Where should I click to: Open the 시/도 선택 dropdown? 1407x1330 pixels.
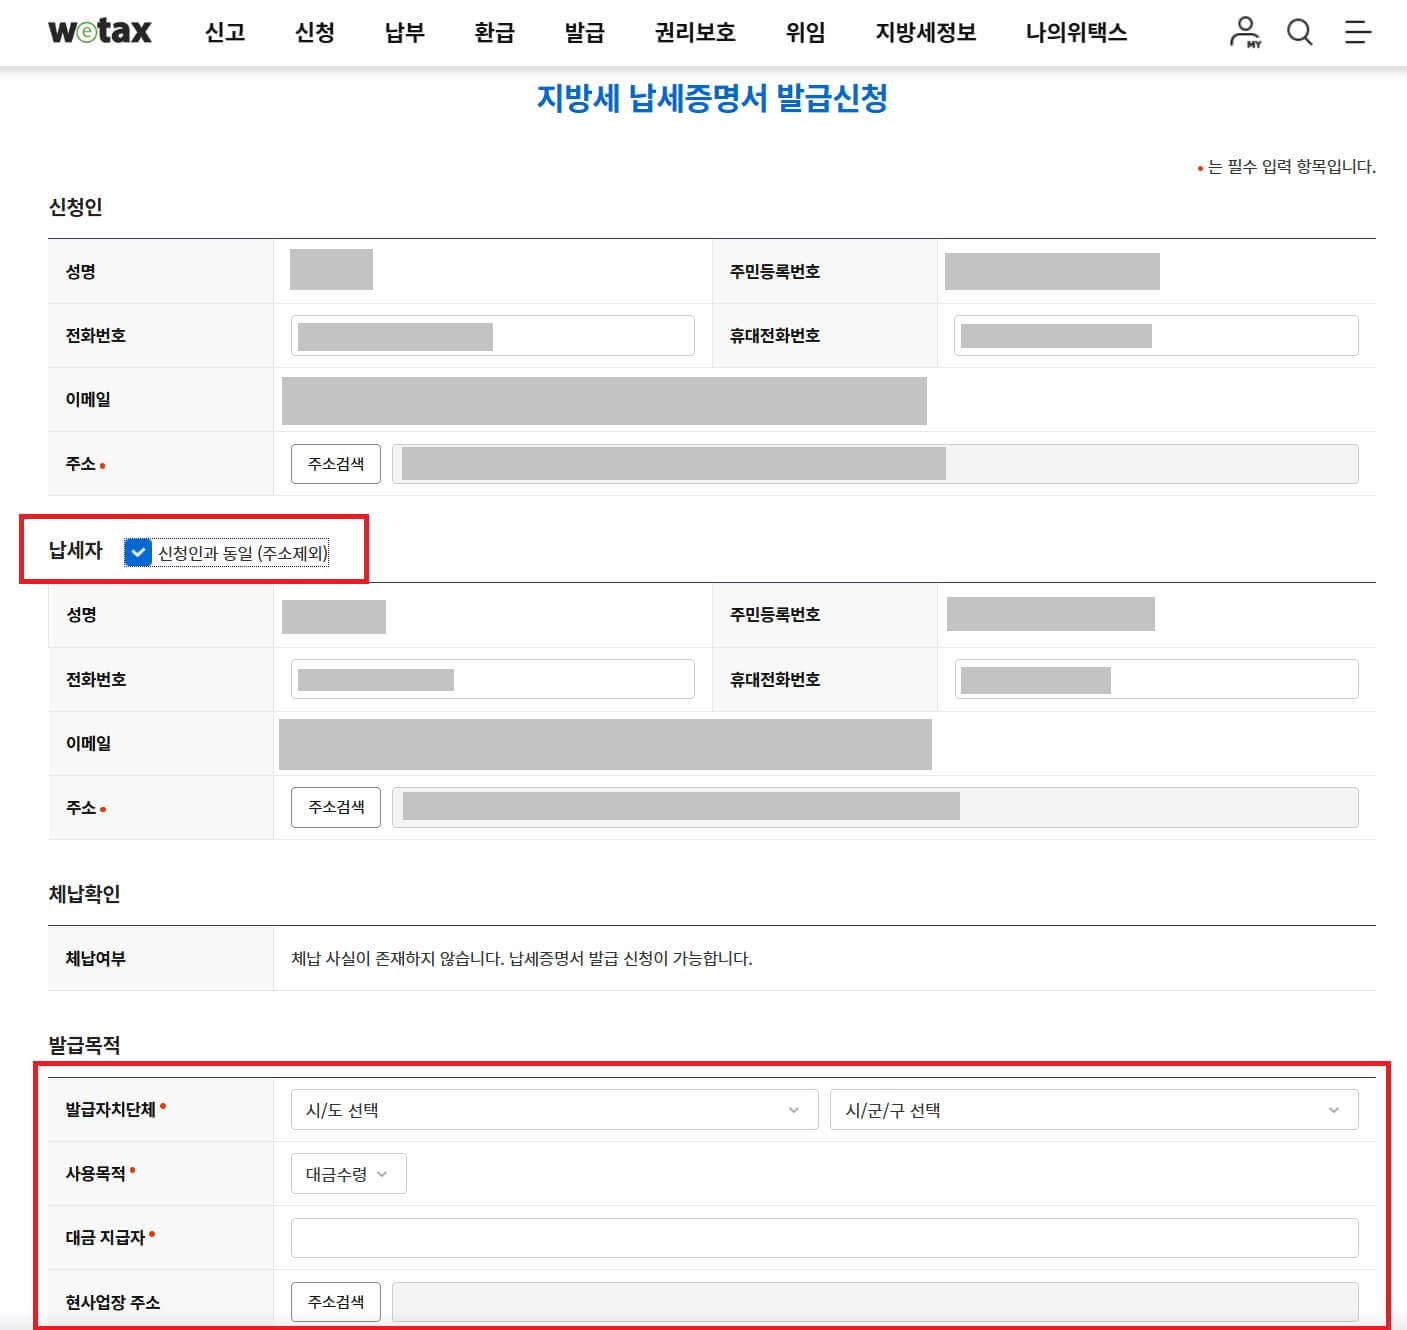553,1109
